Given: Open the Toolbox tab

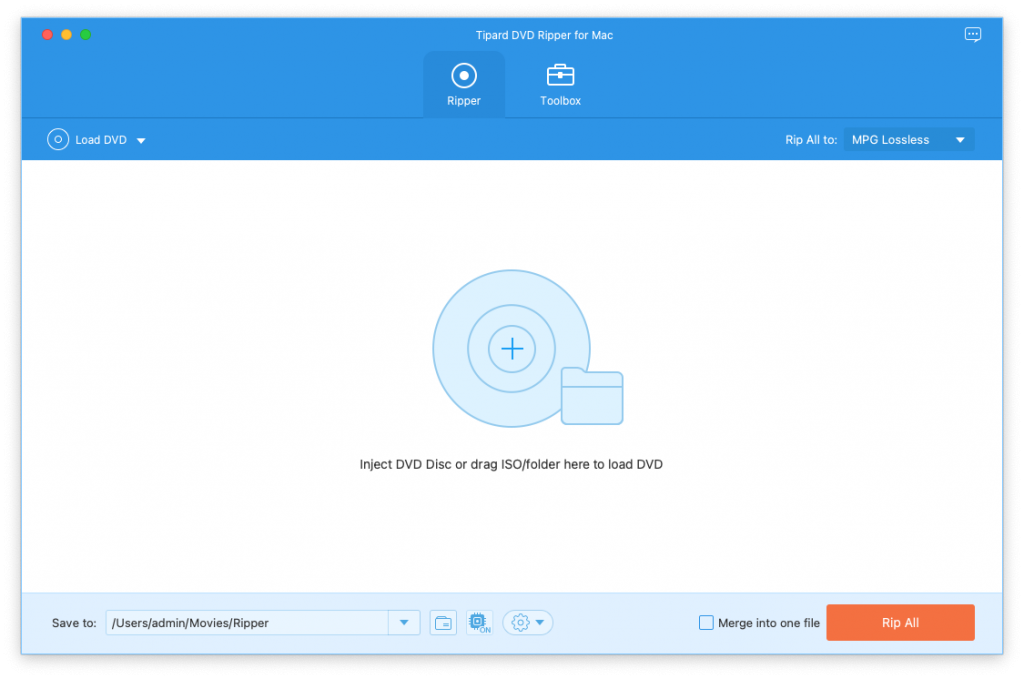Looking at the screenshot, I should point(560,84).
